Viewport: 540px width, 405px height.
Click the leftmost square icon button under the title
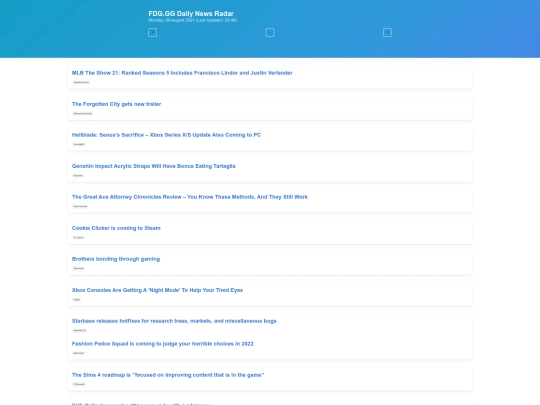[x=153, y=32]
